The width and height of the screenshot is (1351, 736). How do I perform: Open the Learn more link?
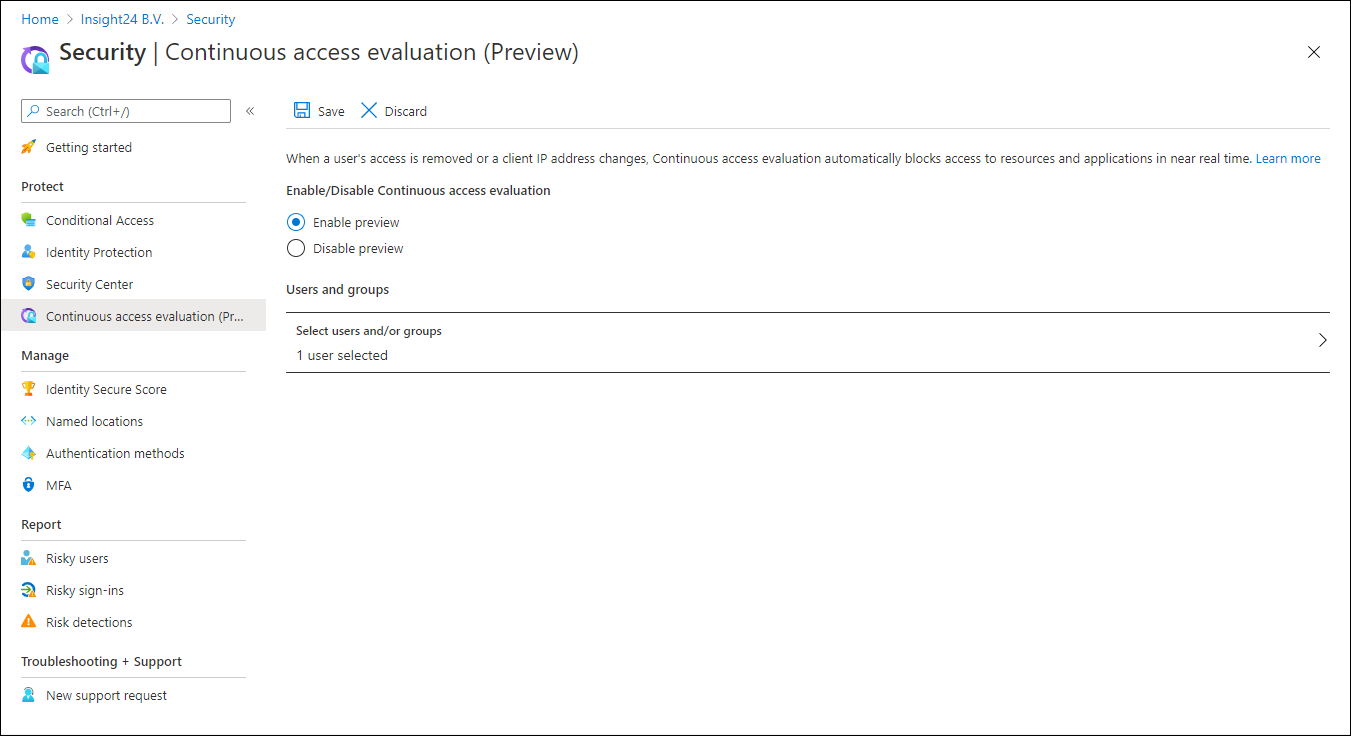pos(1288,158)
